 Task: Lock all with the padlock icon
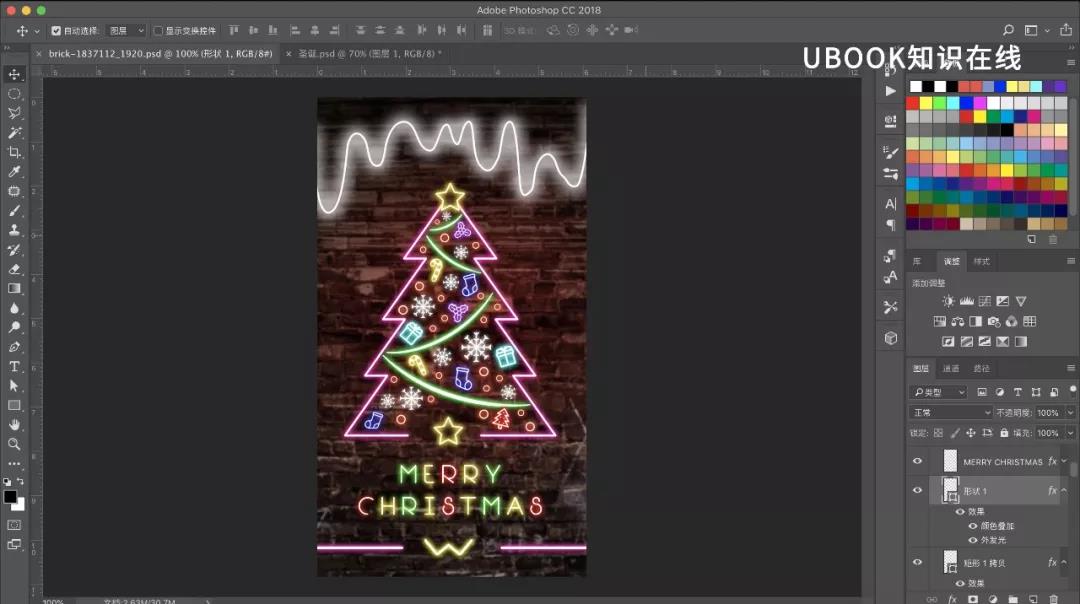click(1004, 433)
